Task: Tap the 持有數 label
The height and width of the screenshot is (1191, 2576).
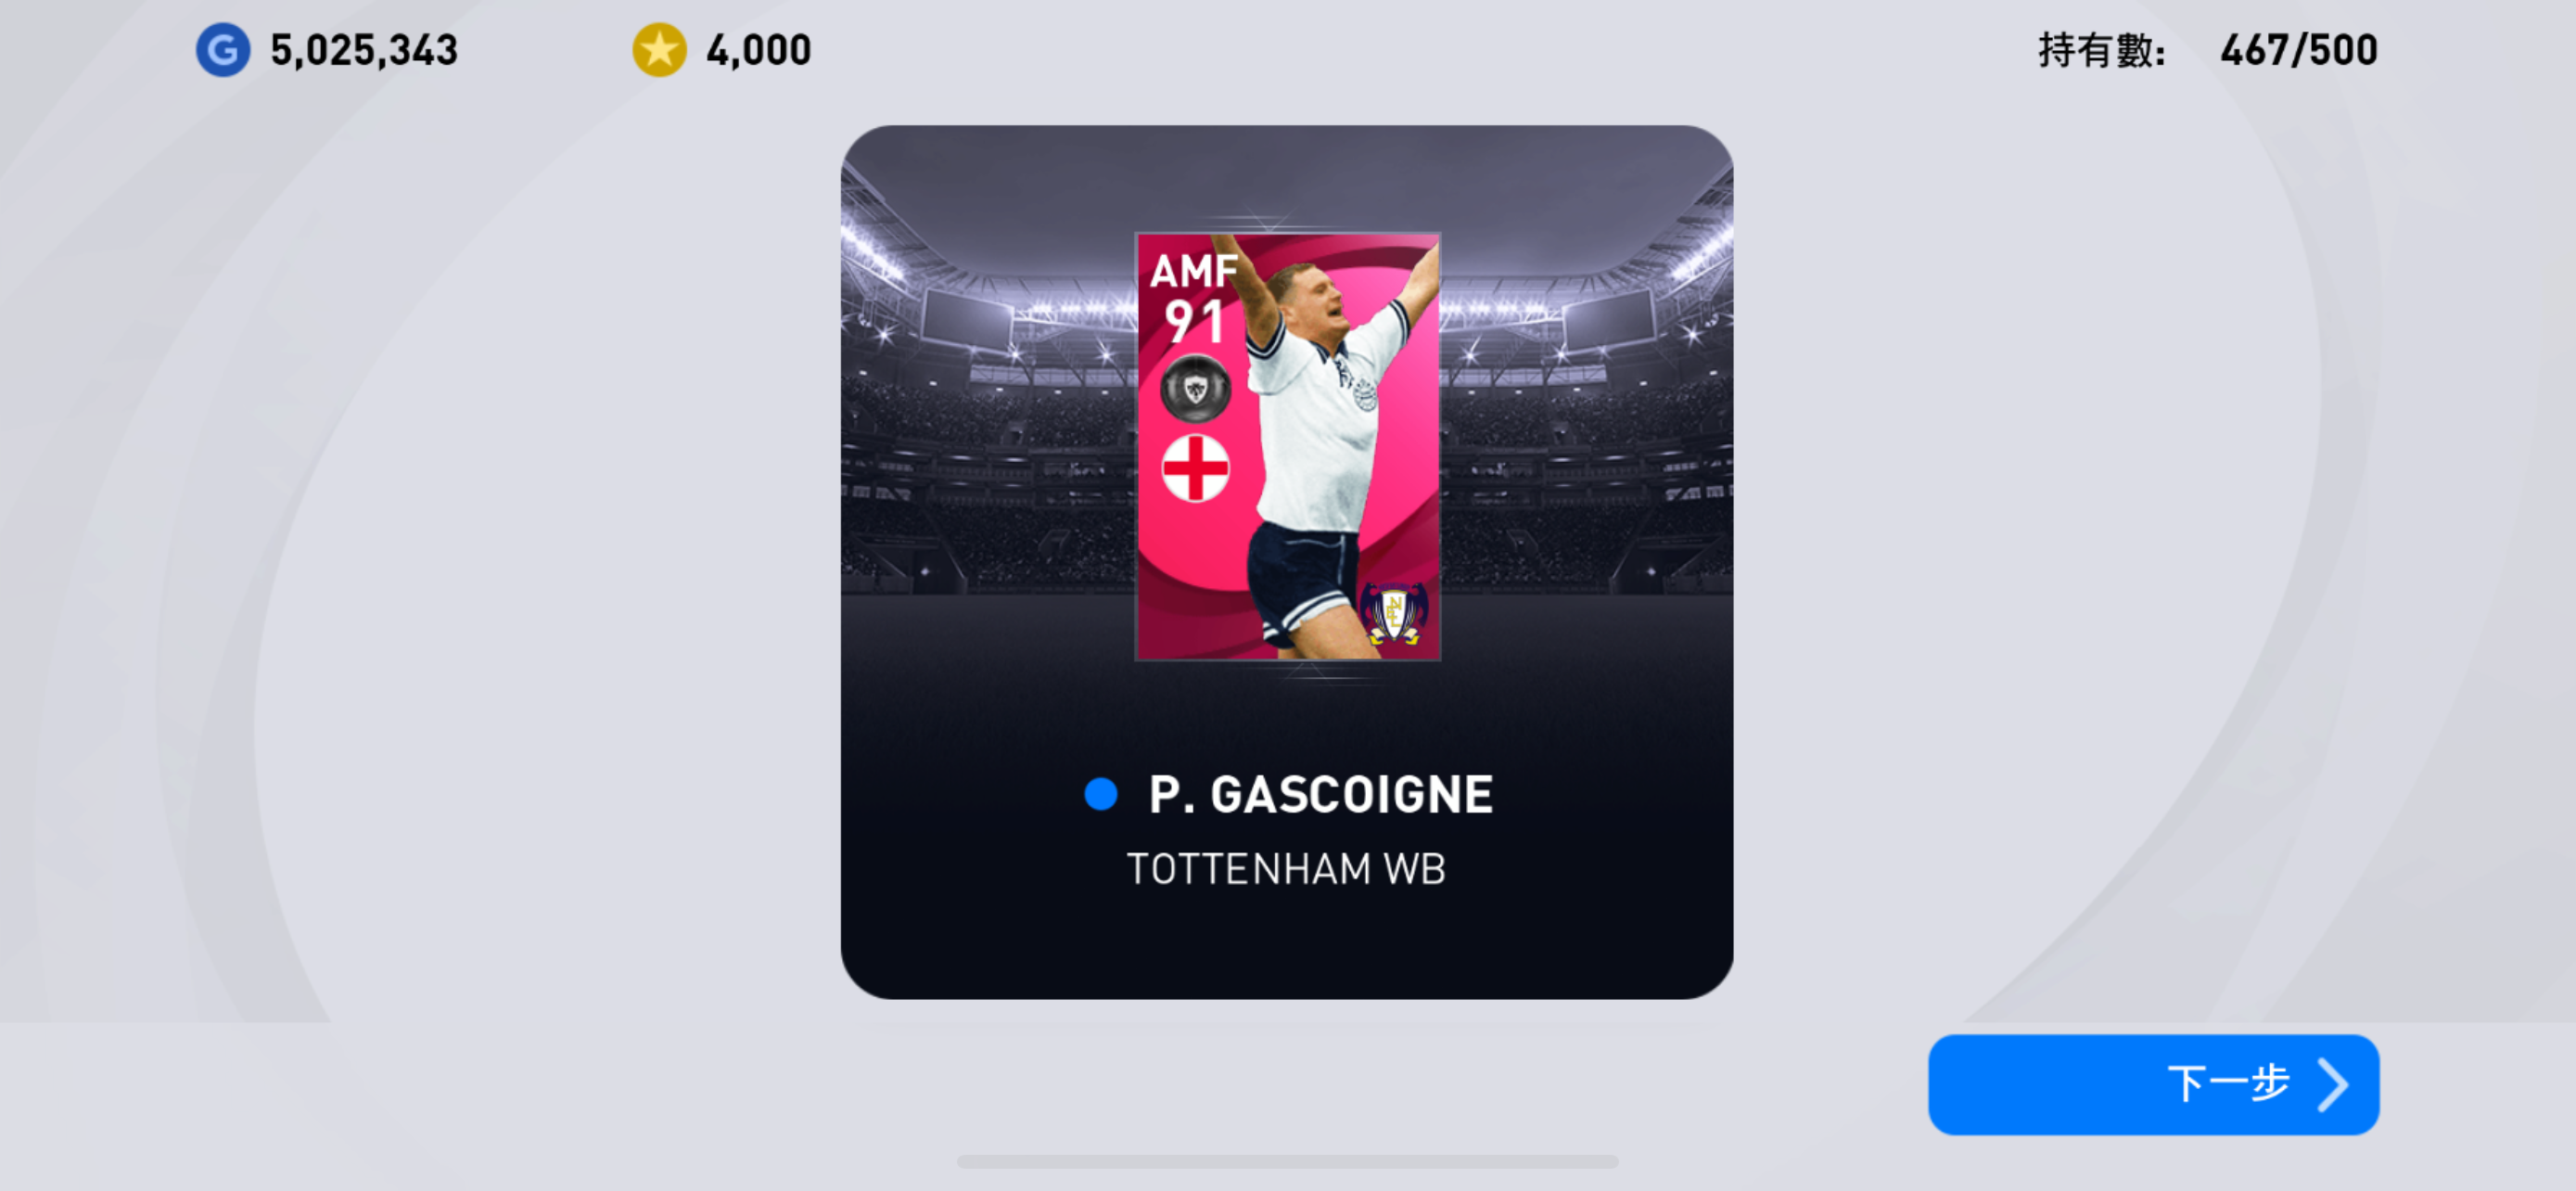Action: 2101,50
